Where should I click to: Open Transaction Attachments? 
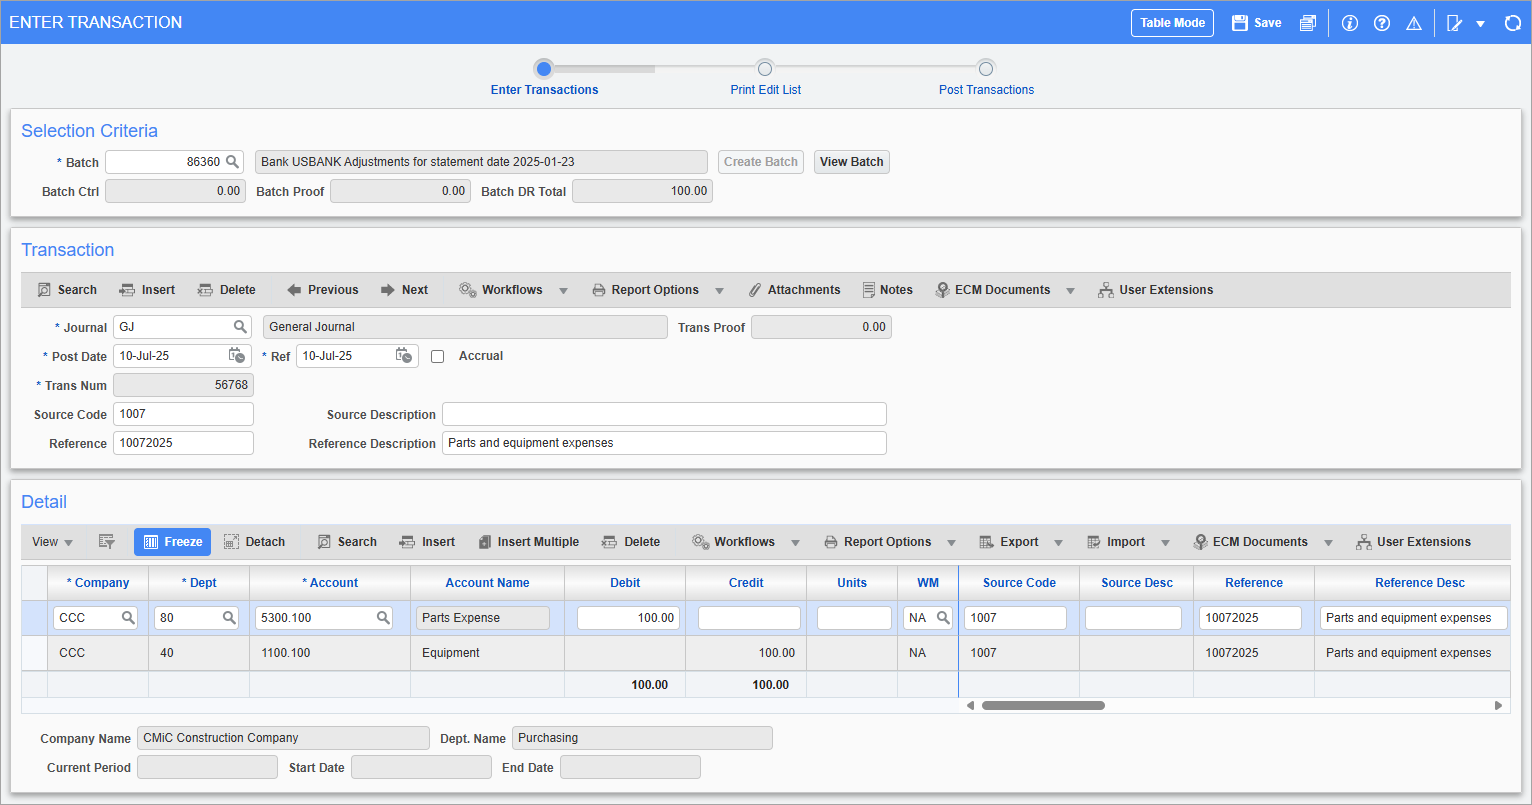(794, 290)
